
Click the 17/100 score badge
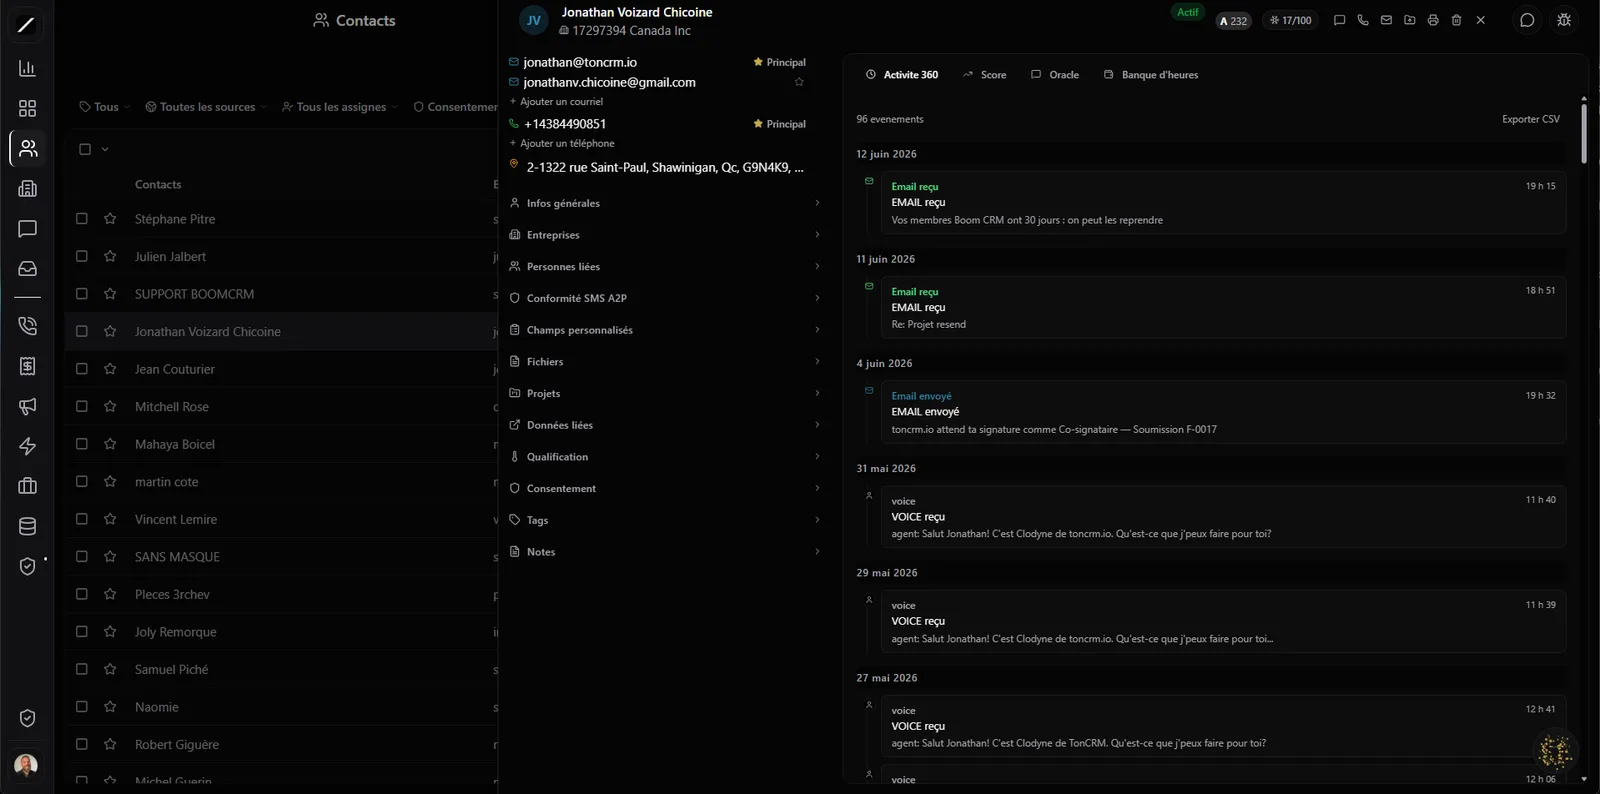click(x=1290, y=20)
